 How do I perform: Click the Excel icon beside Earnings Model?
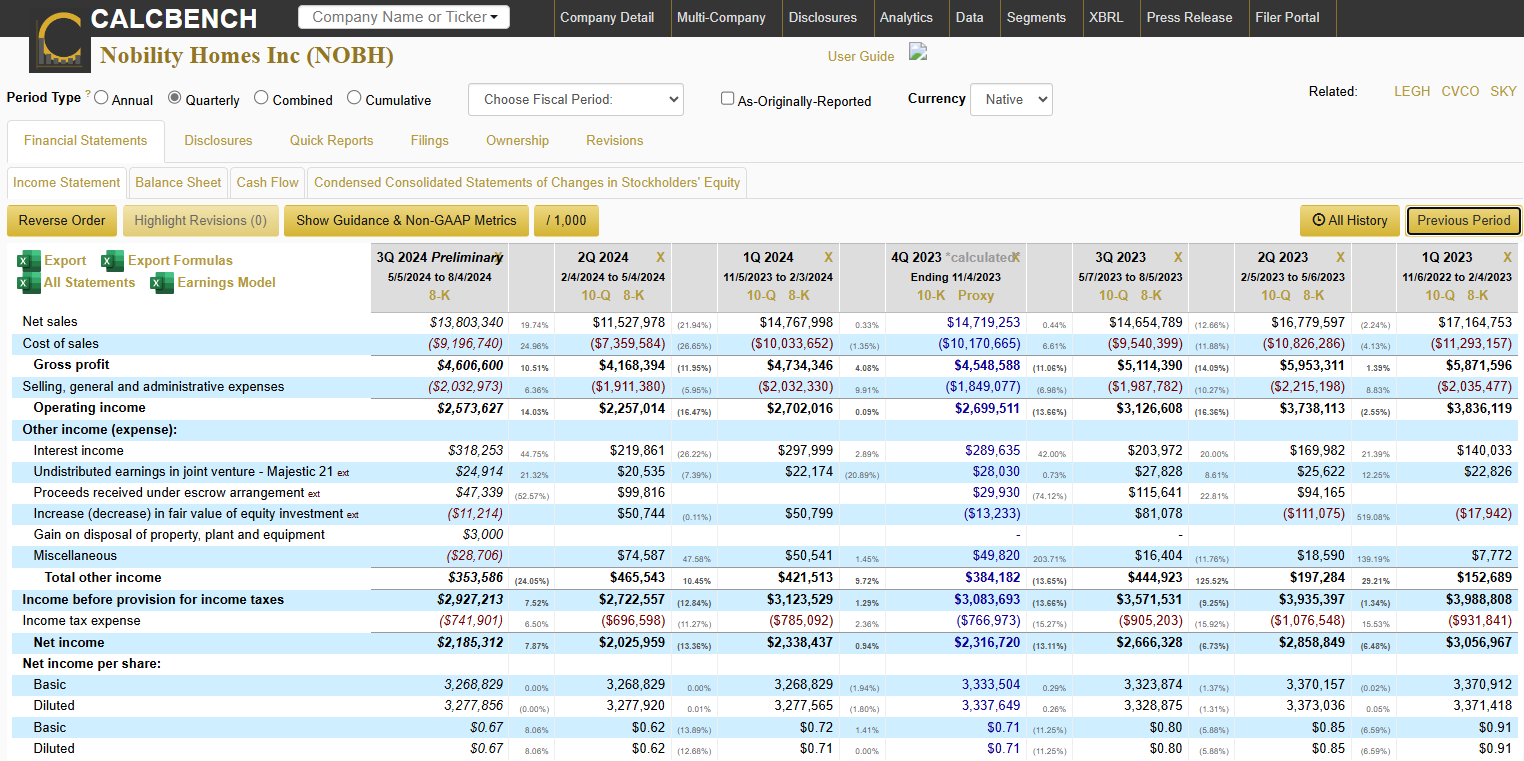(x=162, y=283)
